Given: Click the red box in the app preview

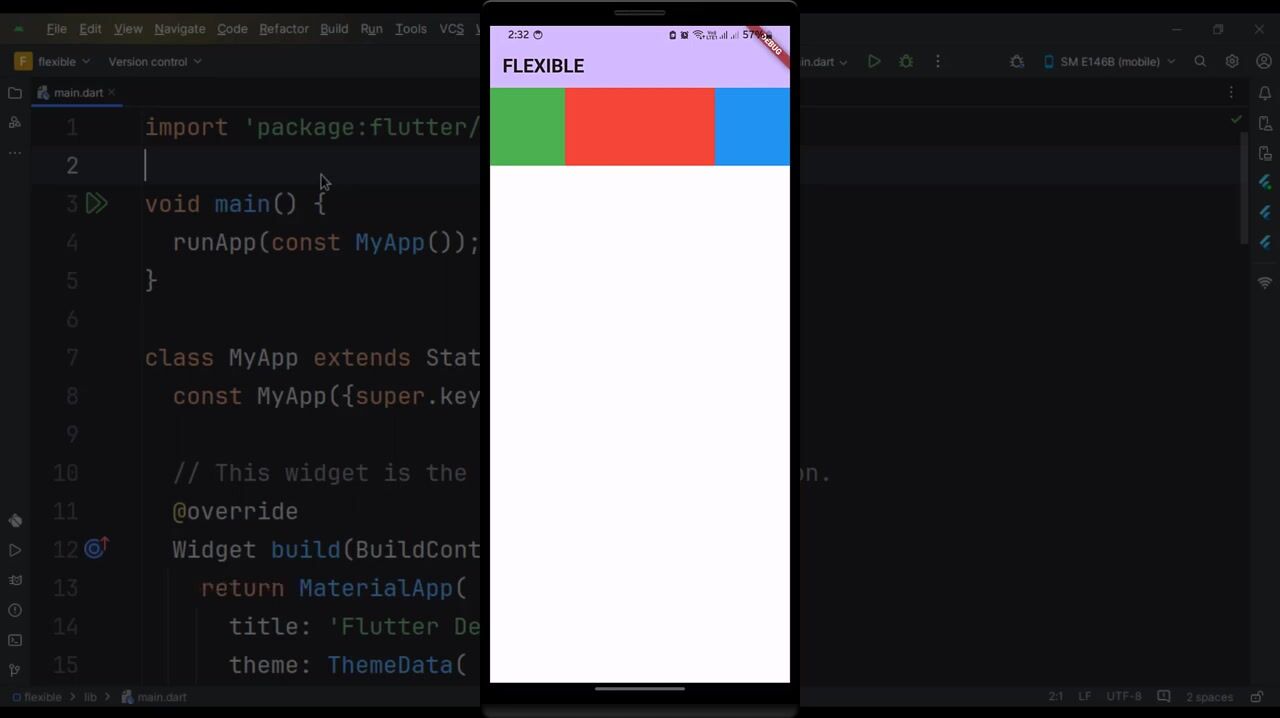Looking at the screenshot, I should pyautogui.click(x=640, y=127).
